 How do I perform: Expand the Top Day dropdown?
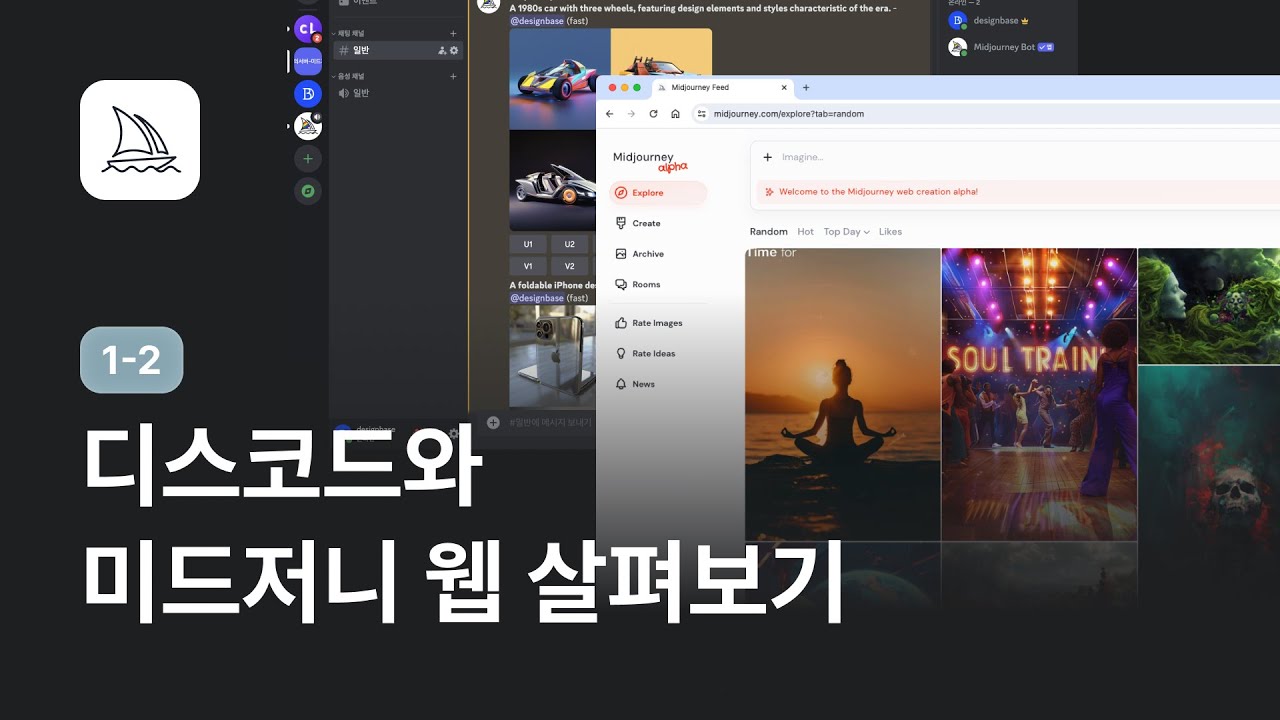point(846,232)
